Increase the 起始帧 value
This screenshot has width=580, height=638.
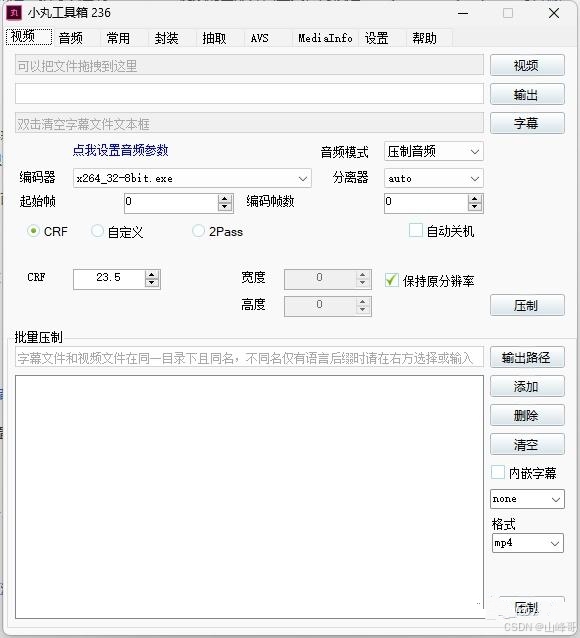pos(225,199)
